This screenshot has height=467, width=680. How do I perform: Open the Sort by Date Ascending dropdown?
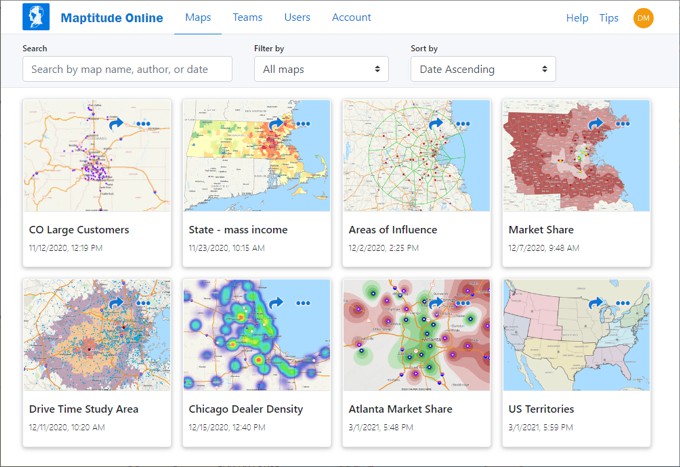pos(483,69)
